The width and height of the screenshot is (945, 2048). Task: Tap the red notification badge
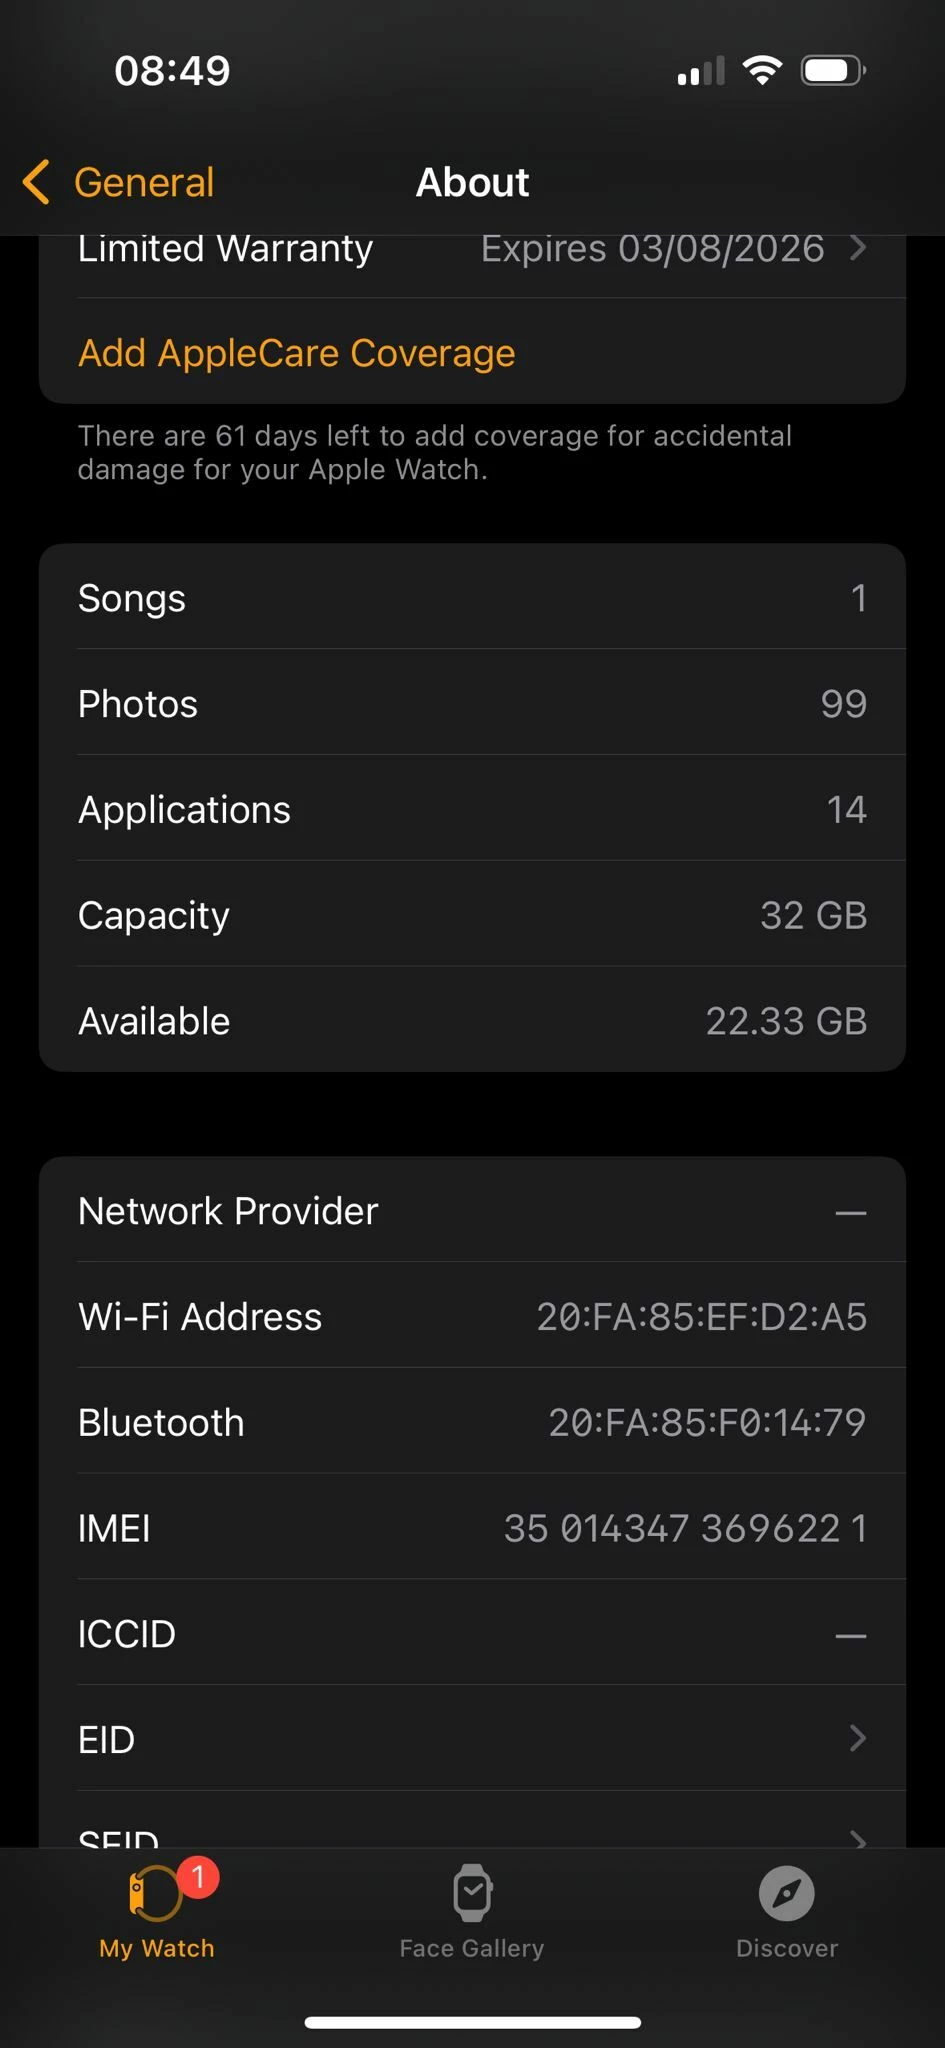pyautogui.click(x=199, y=1877)
